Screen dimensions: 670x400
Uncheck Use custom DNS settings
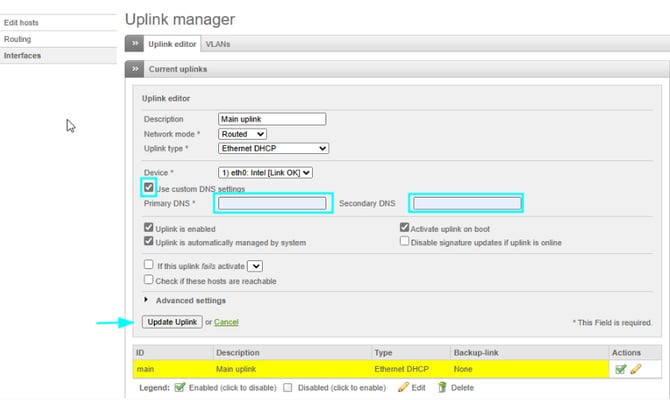pyautogui.click(x=149, y=188)
